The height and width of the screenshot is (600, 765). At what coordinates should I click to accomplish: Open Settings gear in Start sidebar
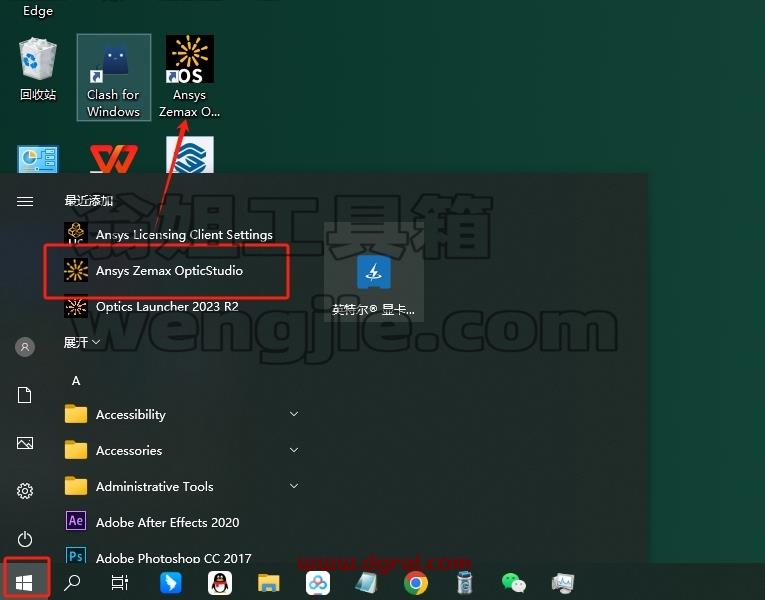tap(25, 491)
